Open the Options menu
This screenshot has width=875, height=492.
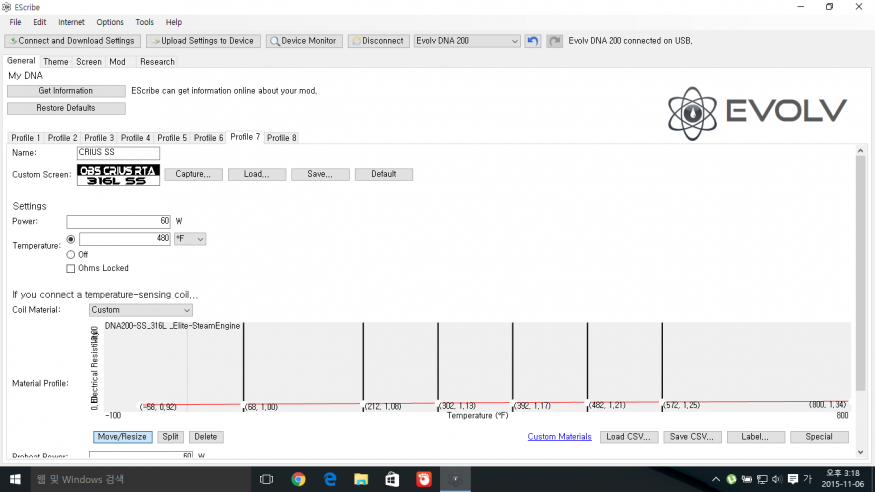[110, 22]
